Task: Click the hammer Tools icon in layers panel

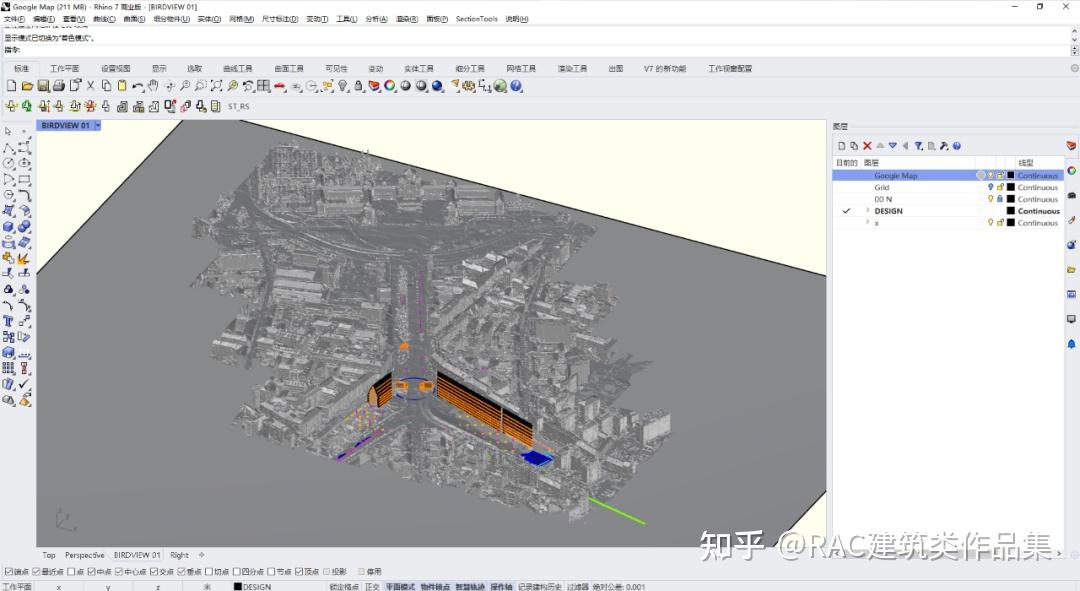Action: click(944, 146)
